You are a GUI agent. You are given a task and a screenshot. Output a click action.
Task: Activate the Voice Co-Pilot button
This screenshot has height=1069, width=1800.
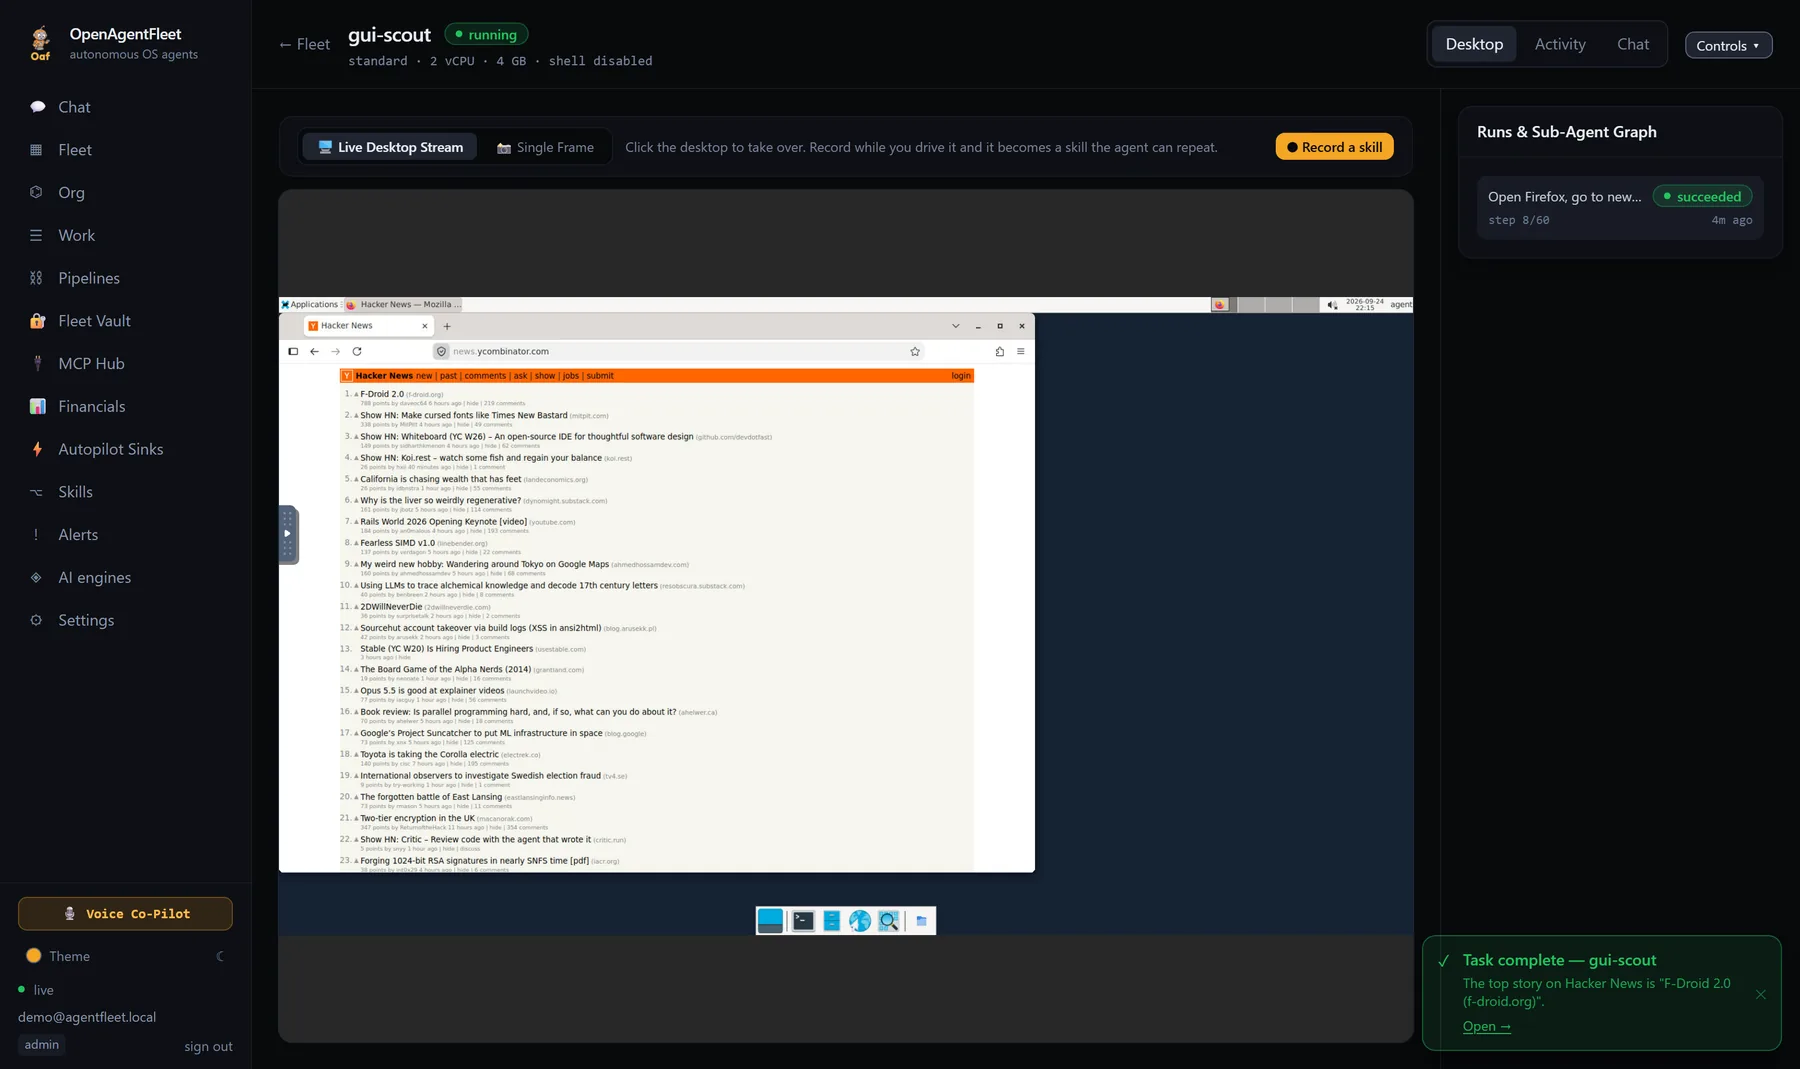125,914
